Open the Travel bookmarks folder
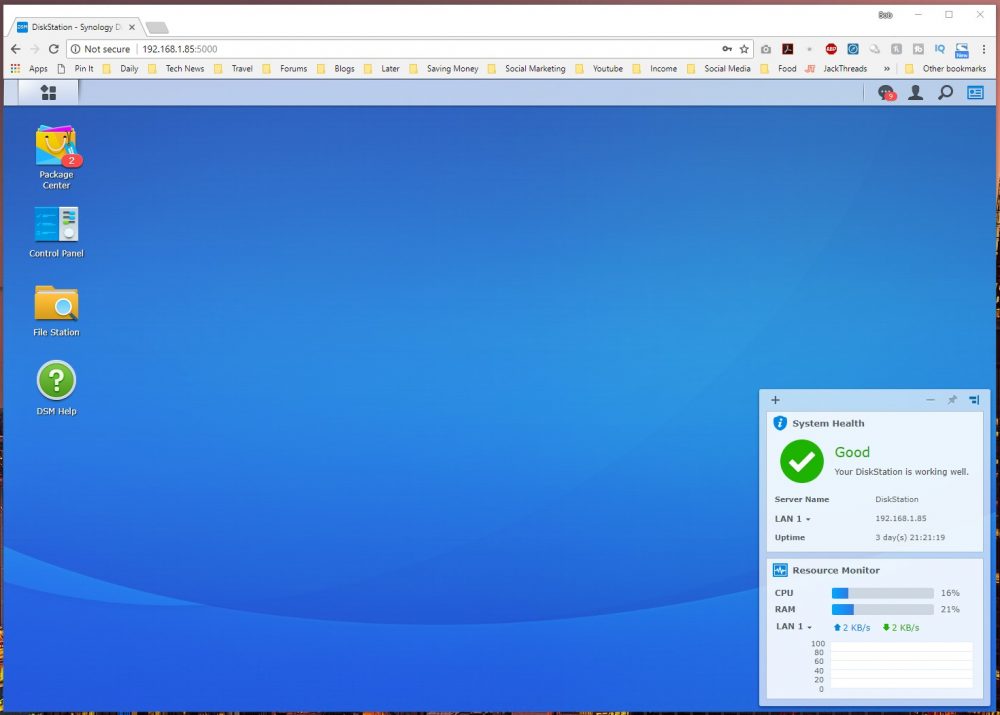This screenshot has height=715, width=1000. coord(233,68)
